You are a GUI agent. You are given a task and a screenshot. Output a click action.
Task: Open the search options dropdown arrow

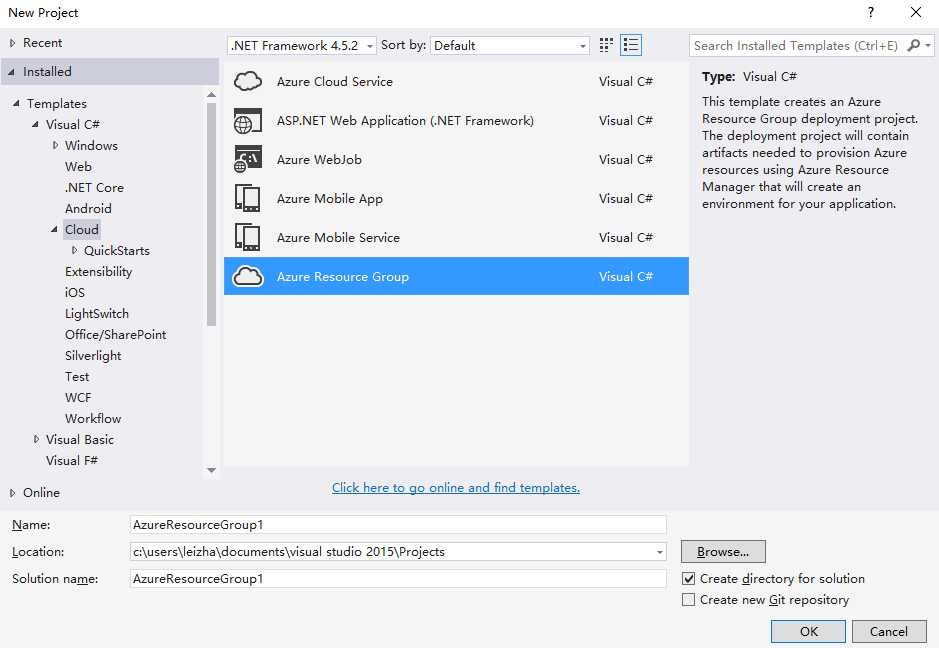coord(928,46)
